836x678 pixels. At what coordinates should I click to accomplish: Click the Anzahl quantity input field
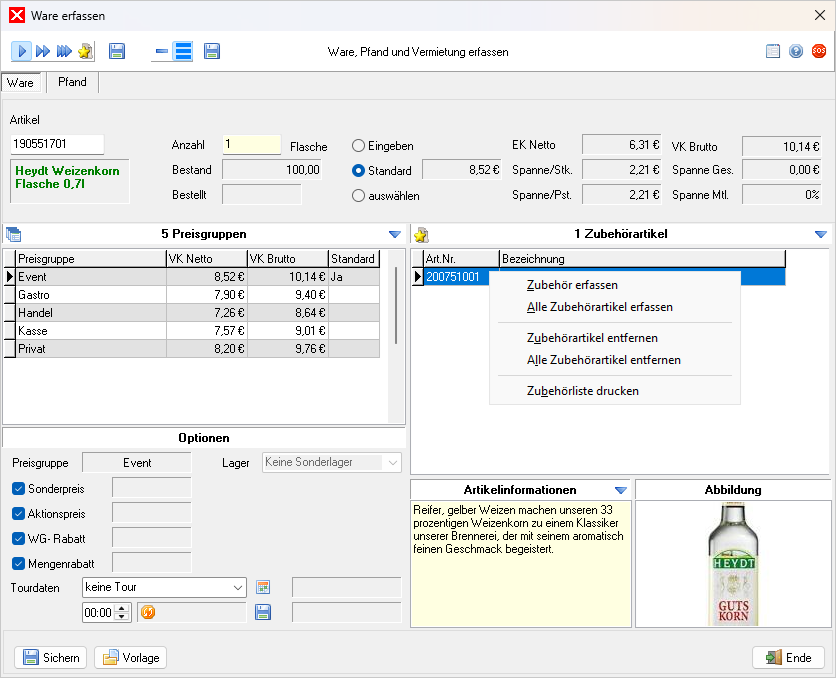click(251, 144)
